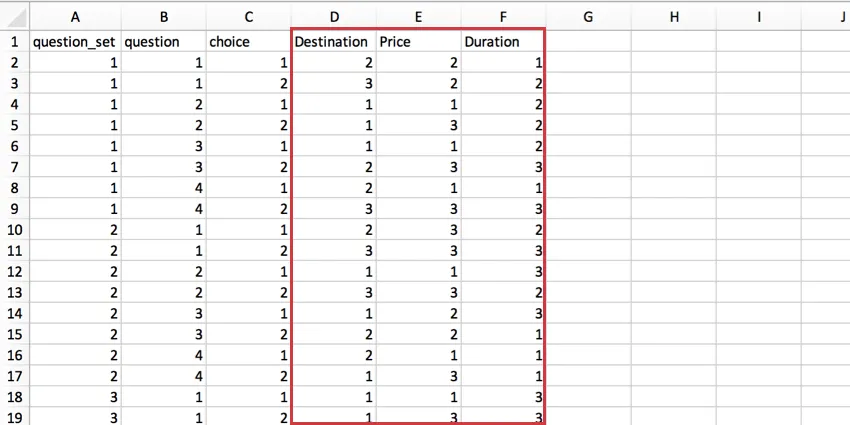
Task: Click column I header
Action: 759,16
